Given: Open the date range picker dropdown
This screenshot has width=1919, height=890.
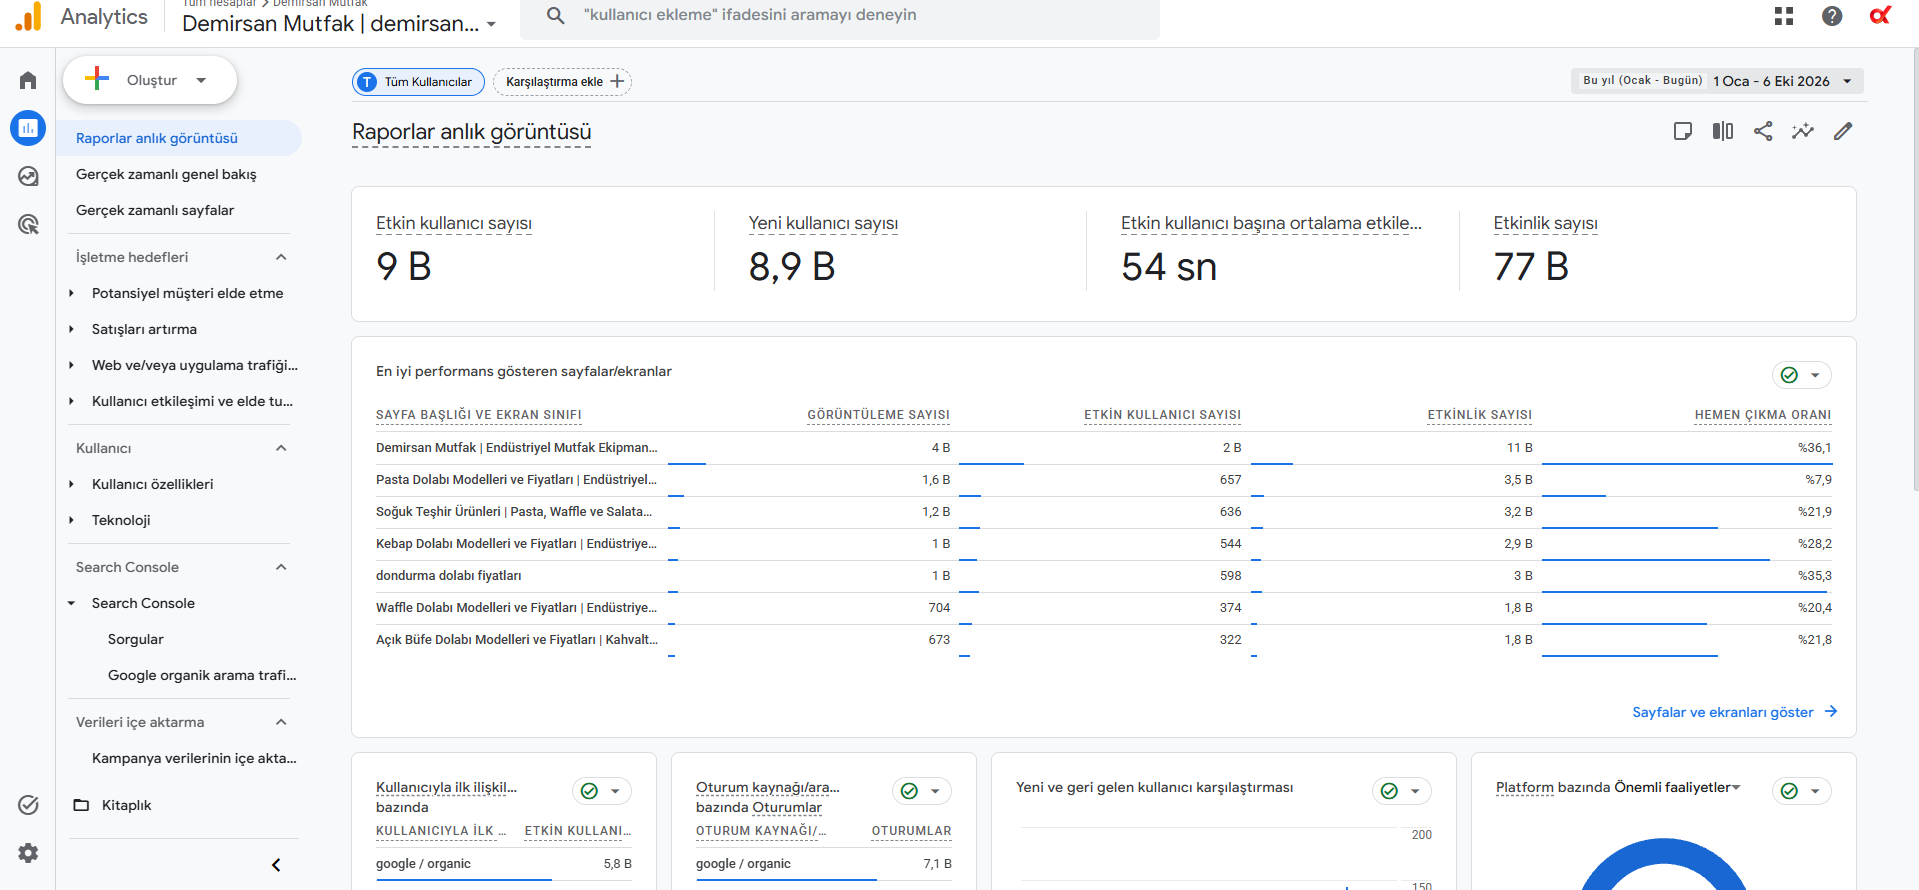Looking at the screenshot, I should click(x=1717, y=81).
